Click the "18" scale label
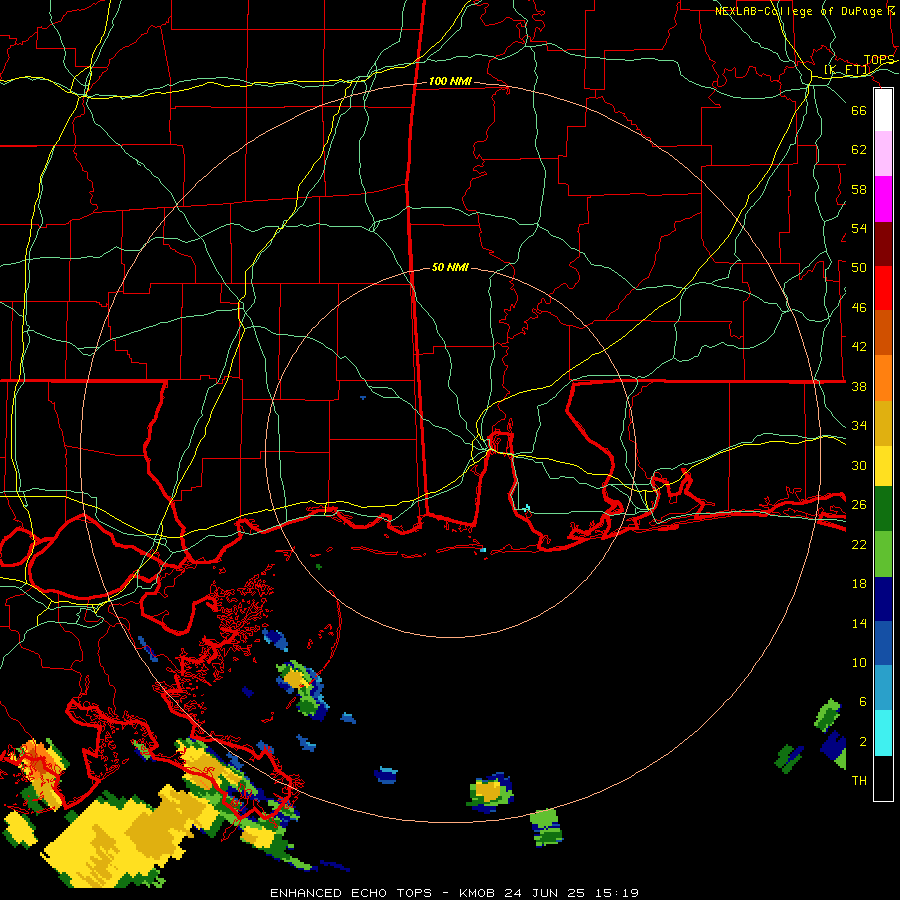The image size is (900, 900). coord(859,584)
